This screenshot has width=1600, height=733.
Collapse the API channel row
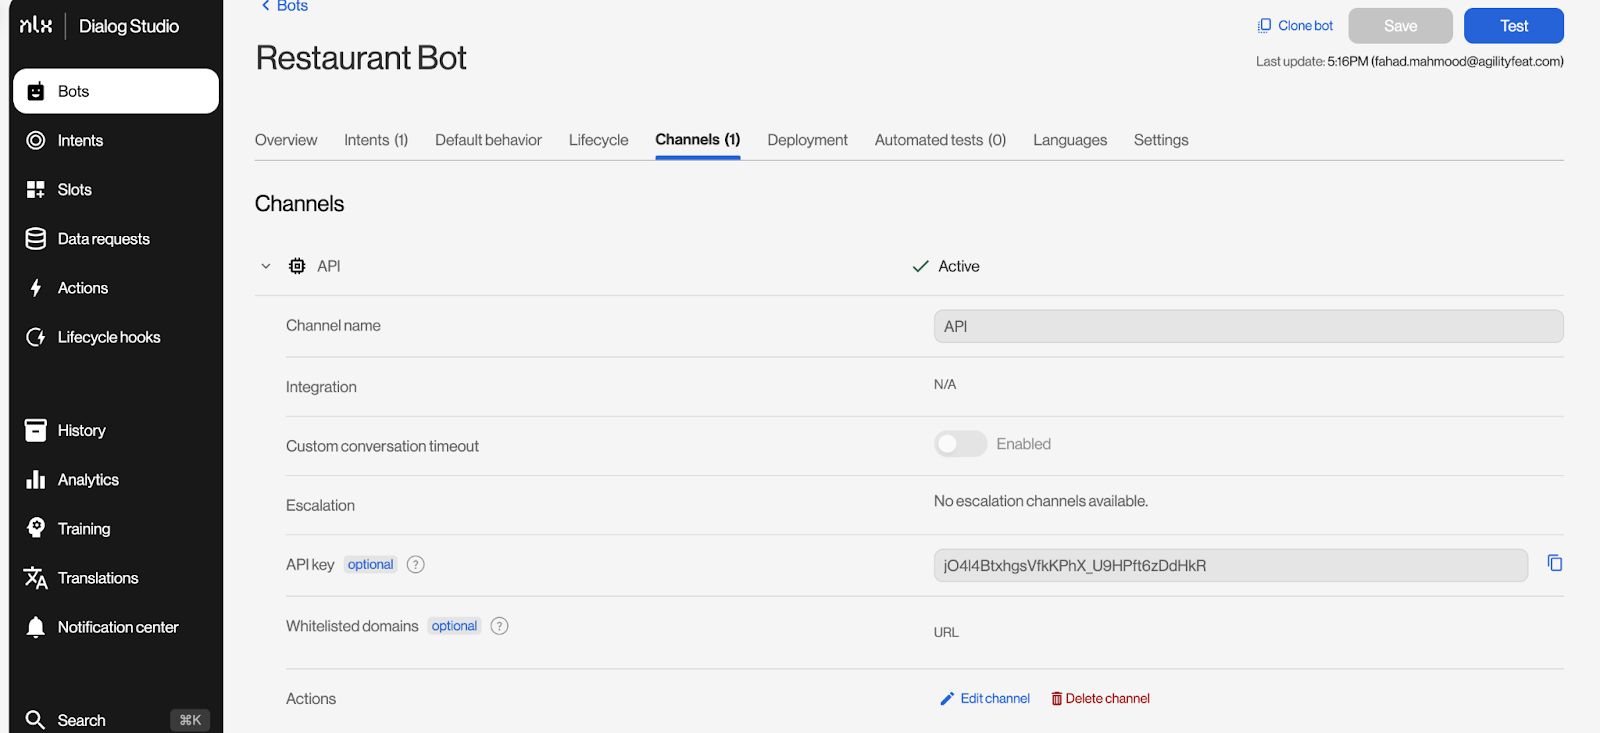point(266,266)
